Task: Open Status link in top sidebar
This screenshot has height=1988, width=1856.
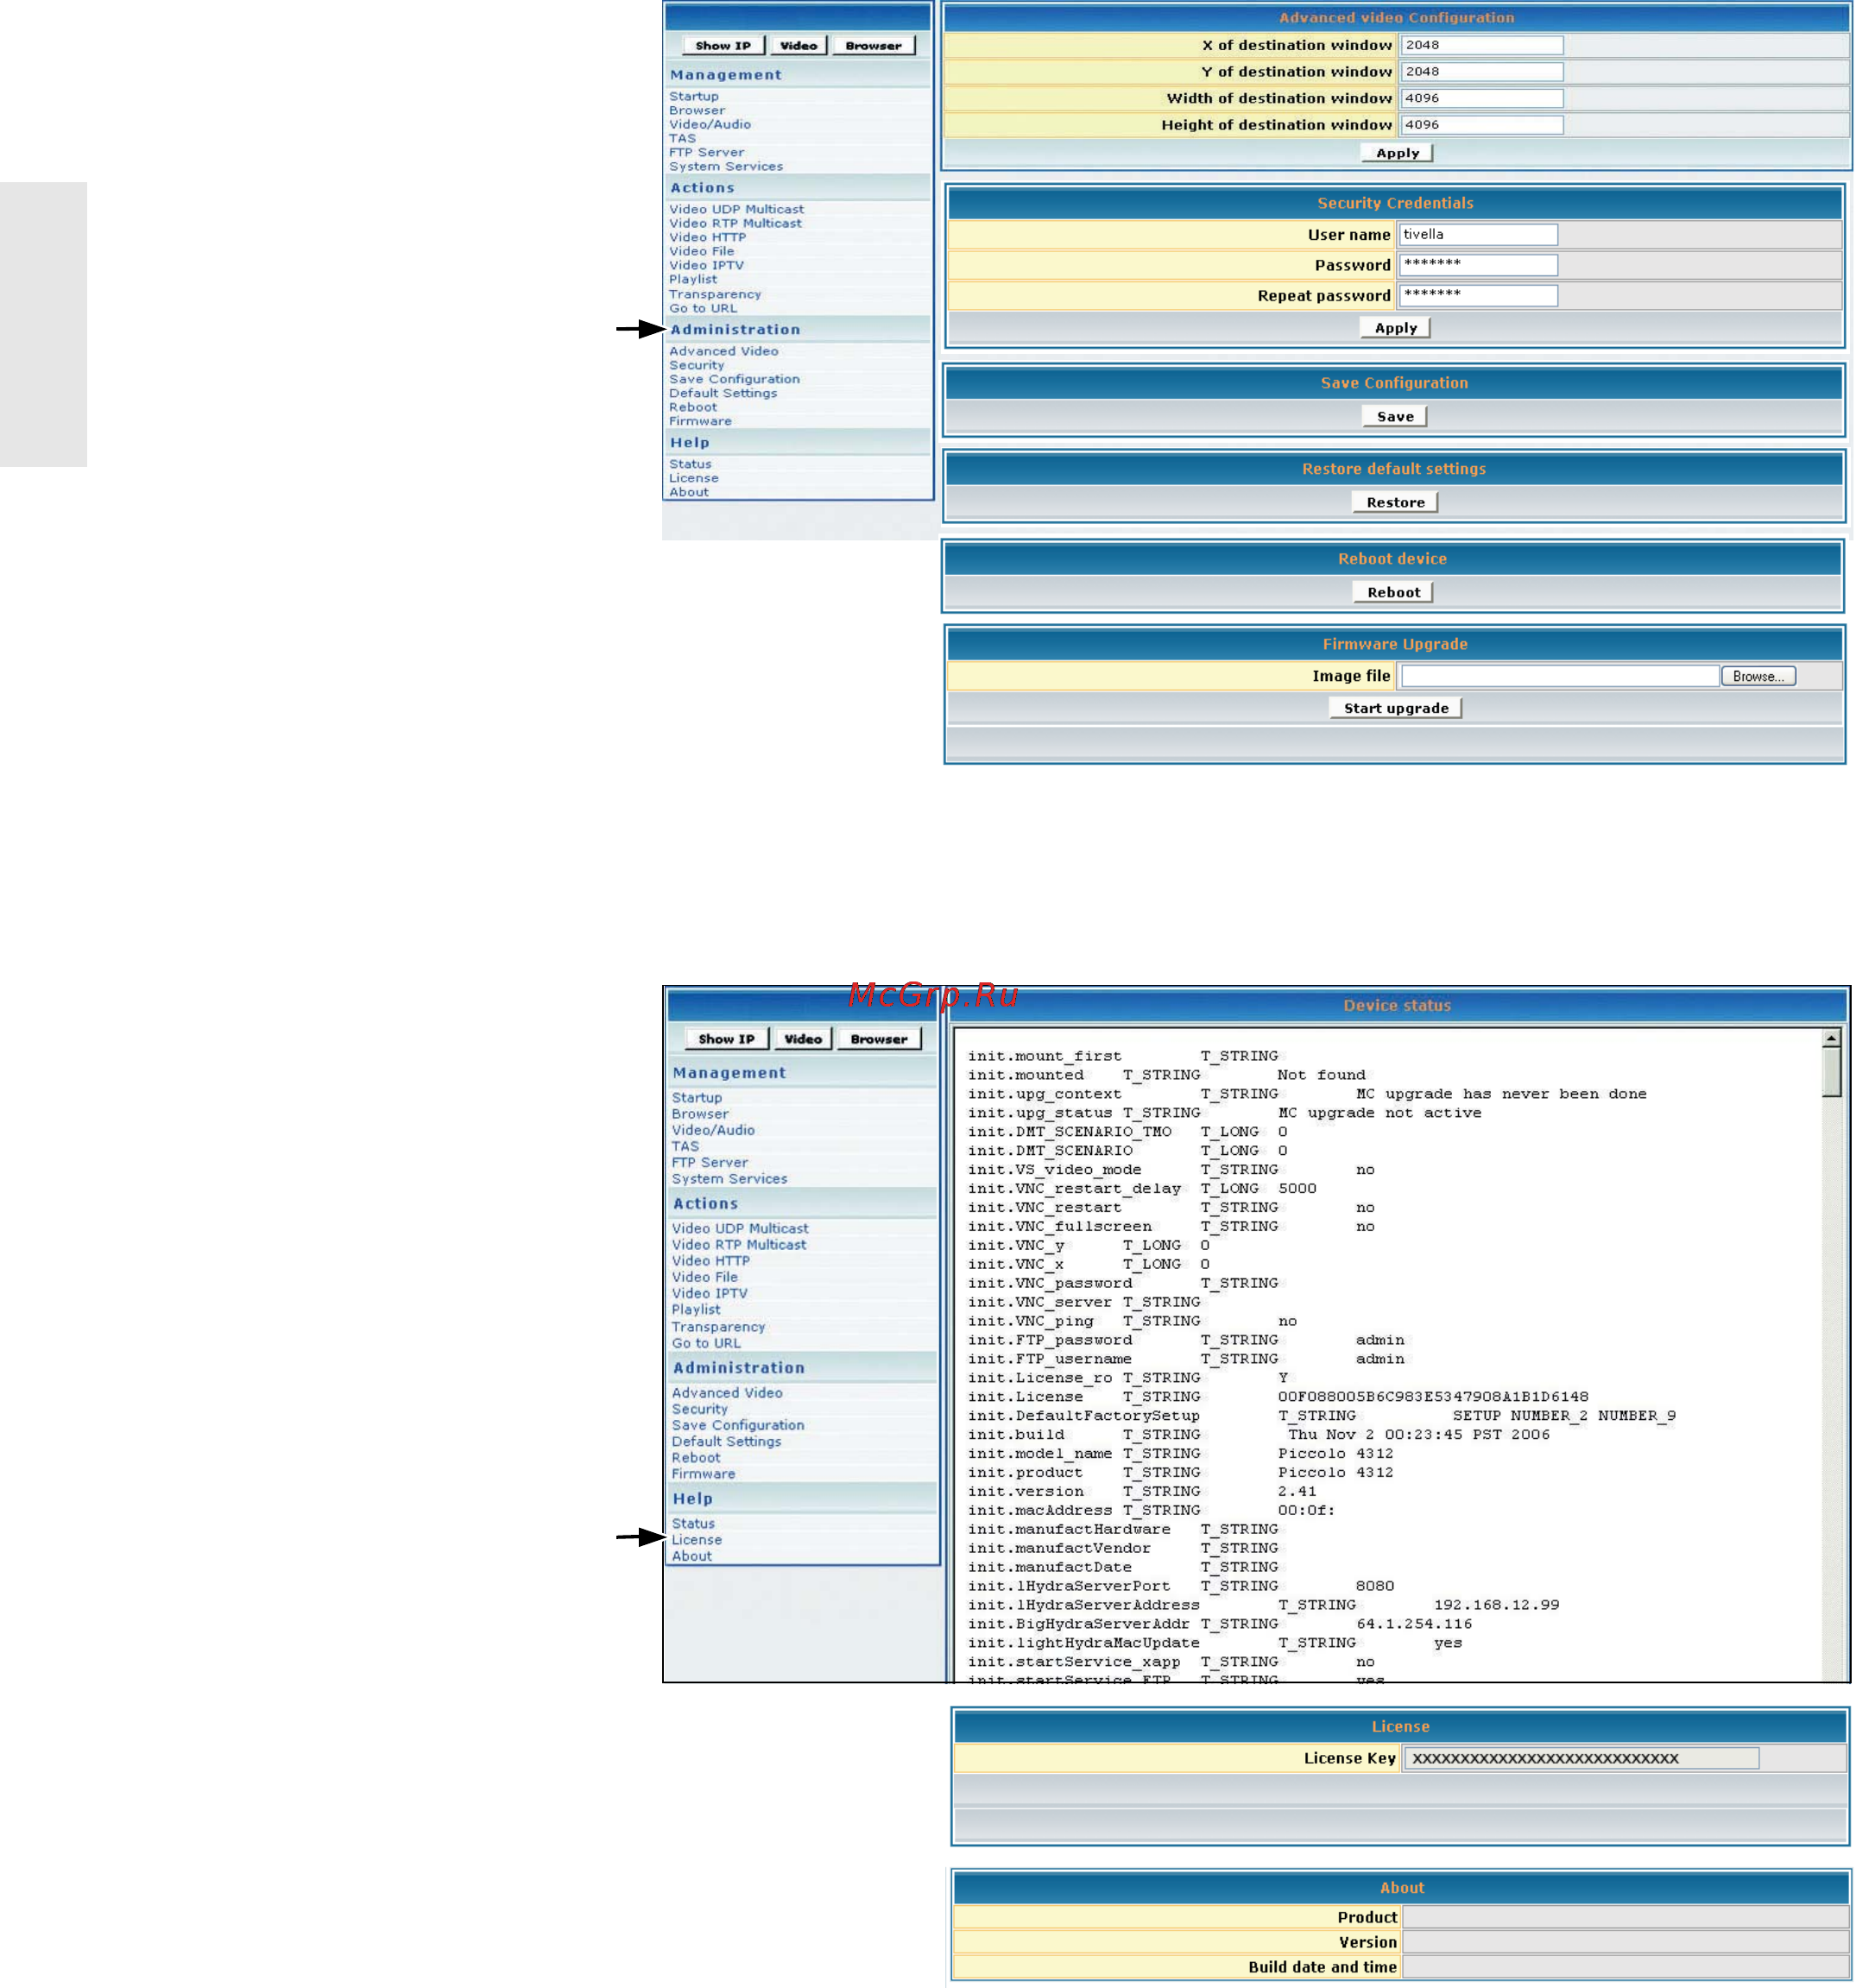Action: coord(690,465)
